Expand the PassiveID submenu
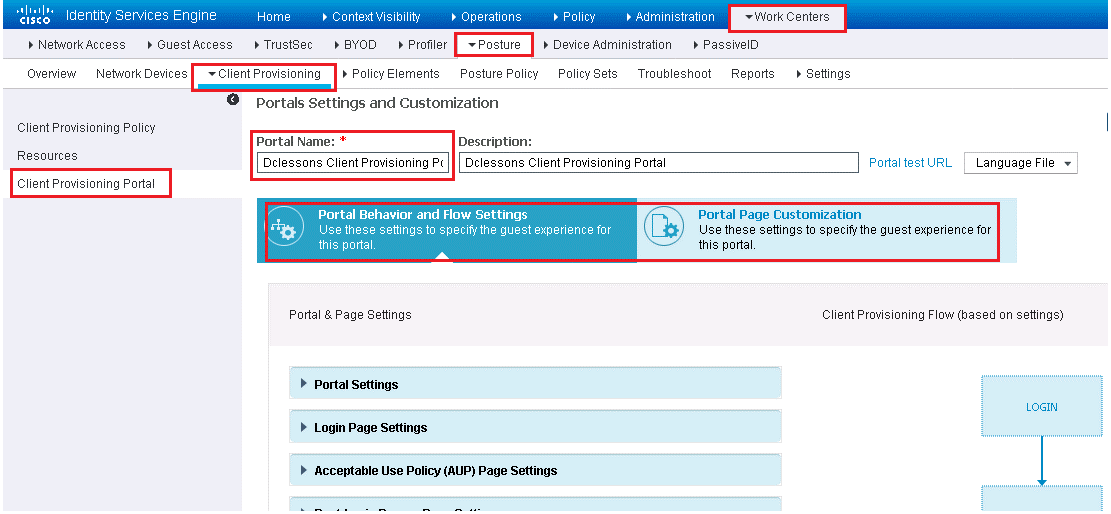Viewport: 1111px width, 514px height. click(x=726, y=45)
